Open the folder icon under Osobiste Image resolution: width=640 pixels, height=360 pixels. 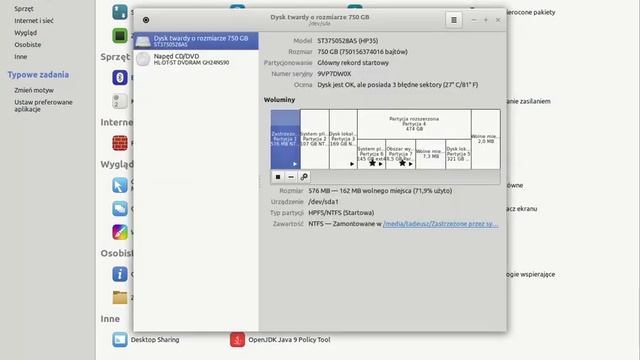click(120, 298)
